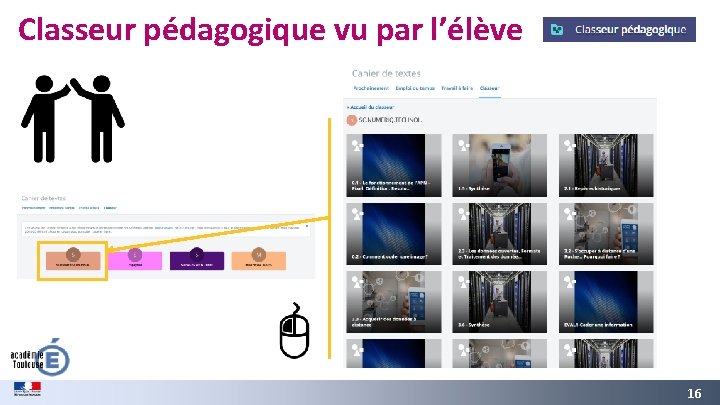Select the Classeur tab in right panel
The width and height of the screenshot is (720, 405).
point(489,88)
